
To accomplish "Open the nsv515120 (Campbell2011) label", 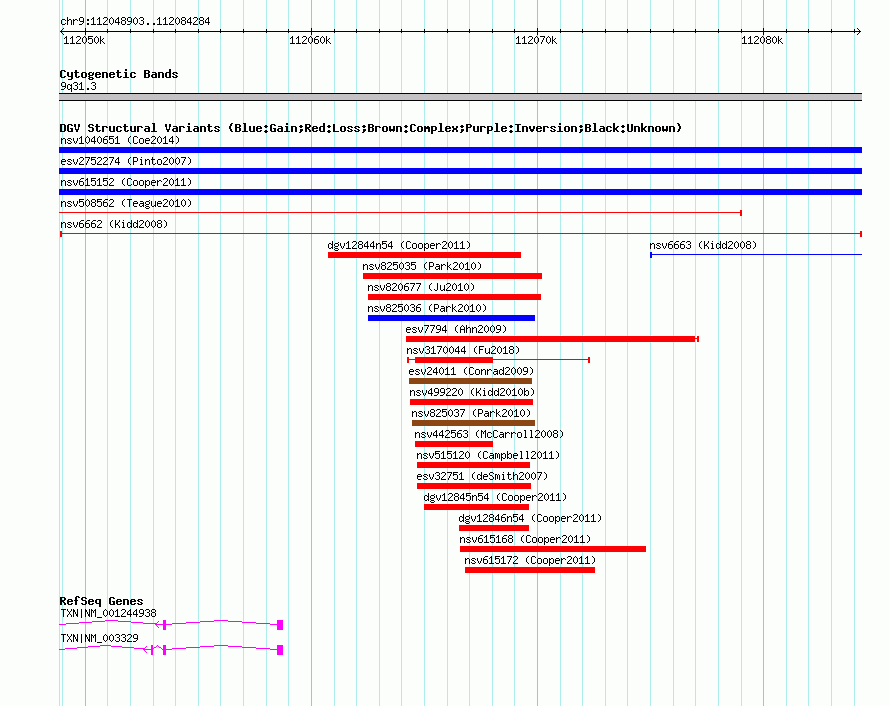I will pyautogui.click(x=488, y=455).
